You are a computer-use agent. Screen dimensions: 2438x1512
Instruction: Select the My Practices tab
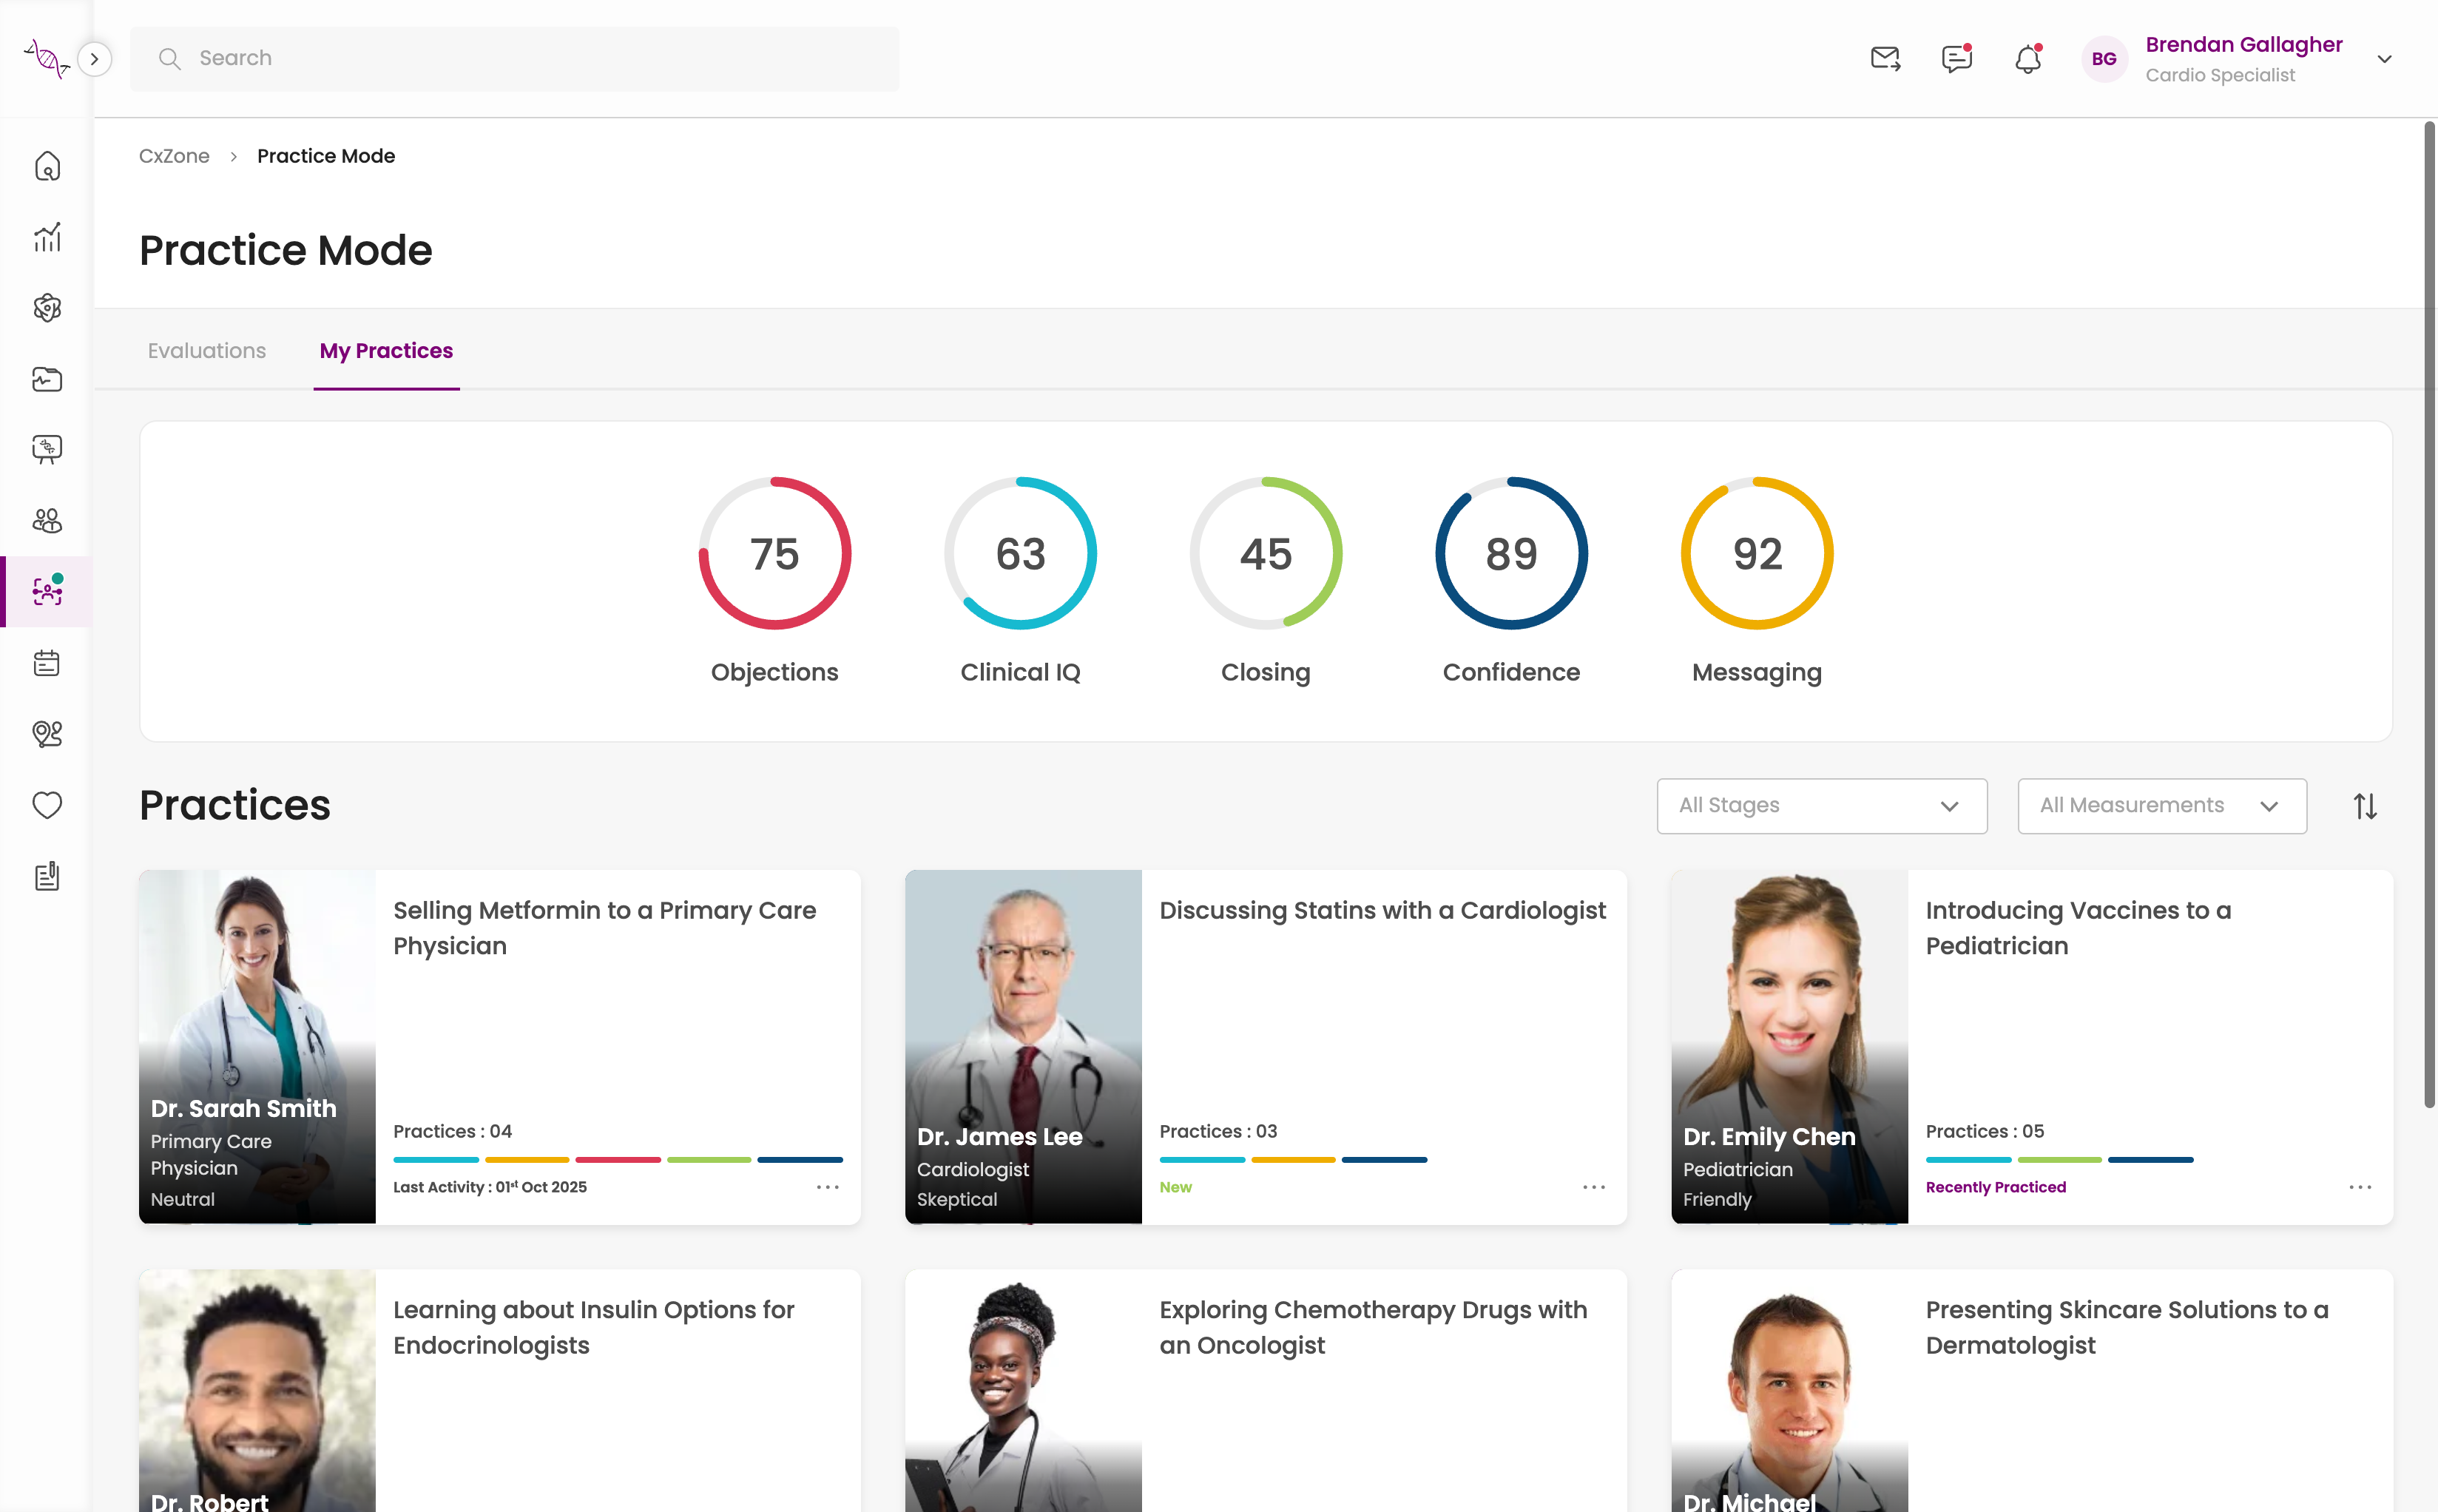click(x=386, y=351)
